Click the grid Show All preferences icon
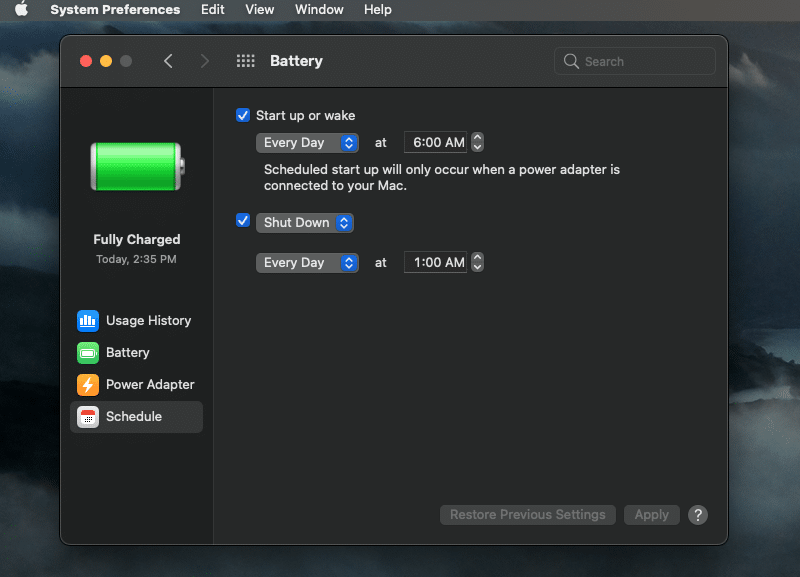 coord(246,61)
